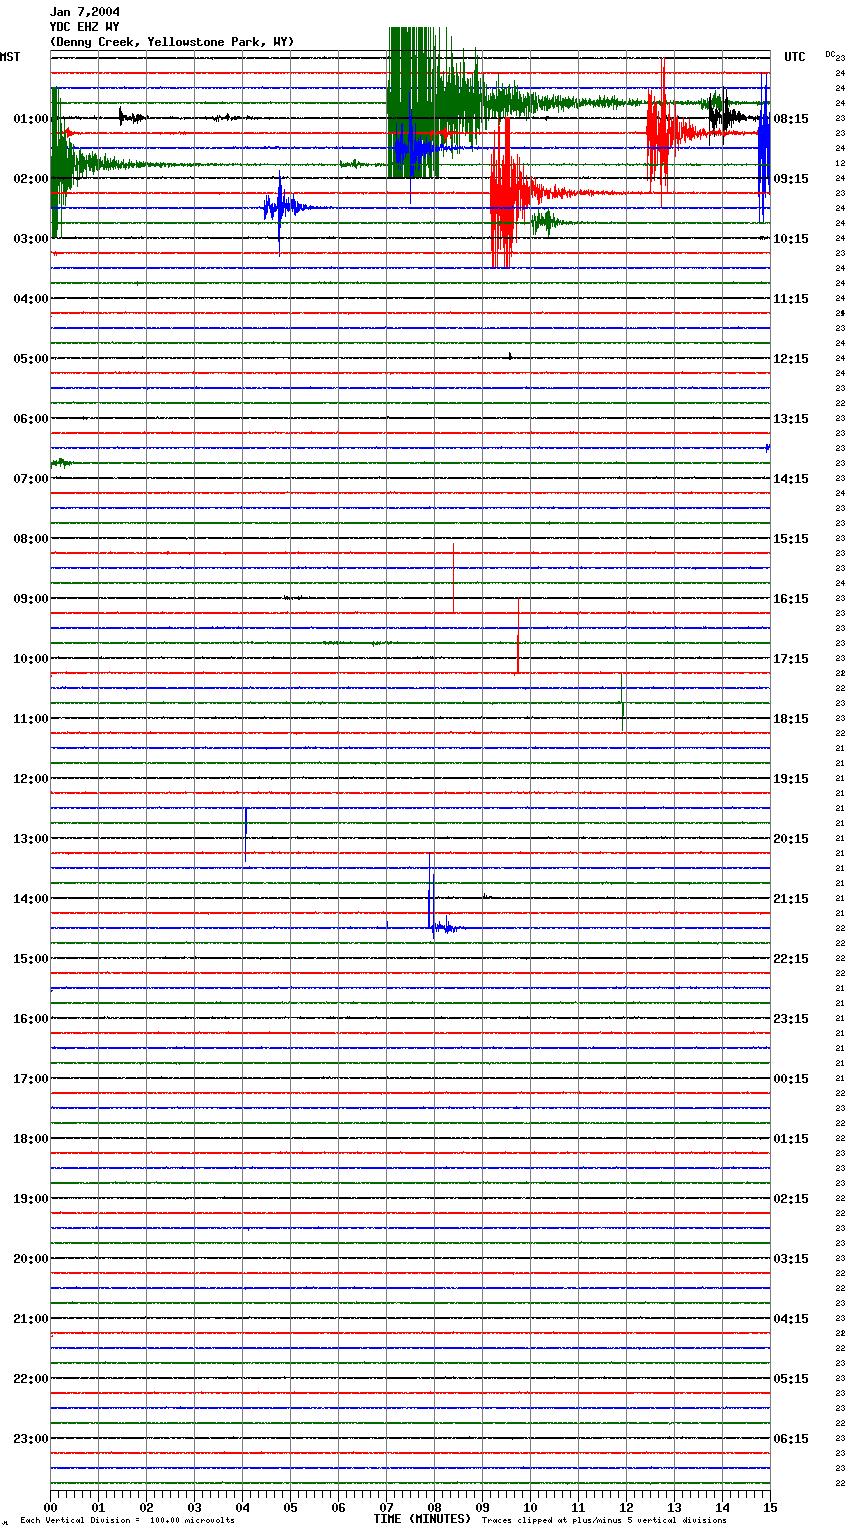Click the '05' minute axis tick label

[x=291, y=1507]
